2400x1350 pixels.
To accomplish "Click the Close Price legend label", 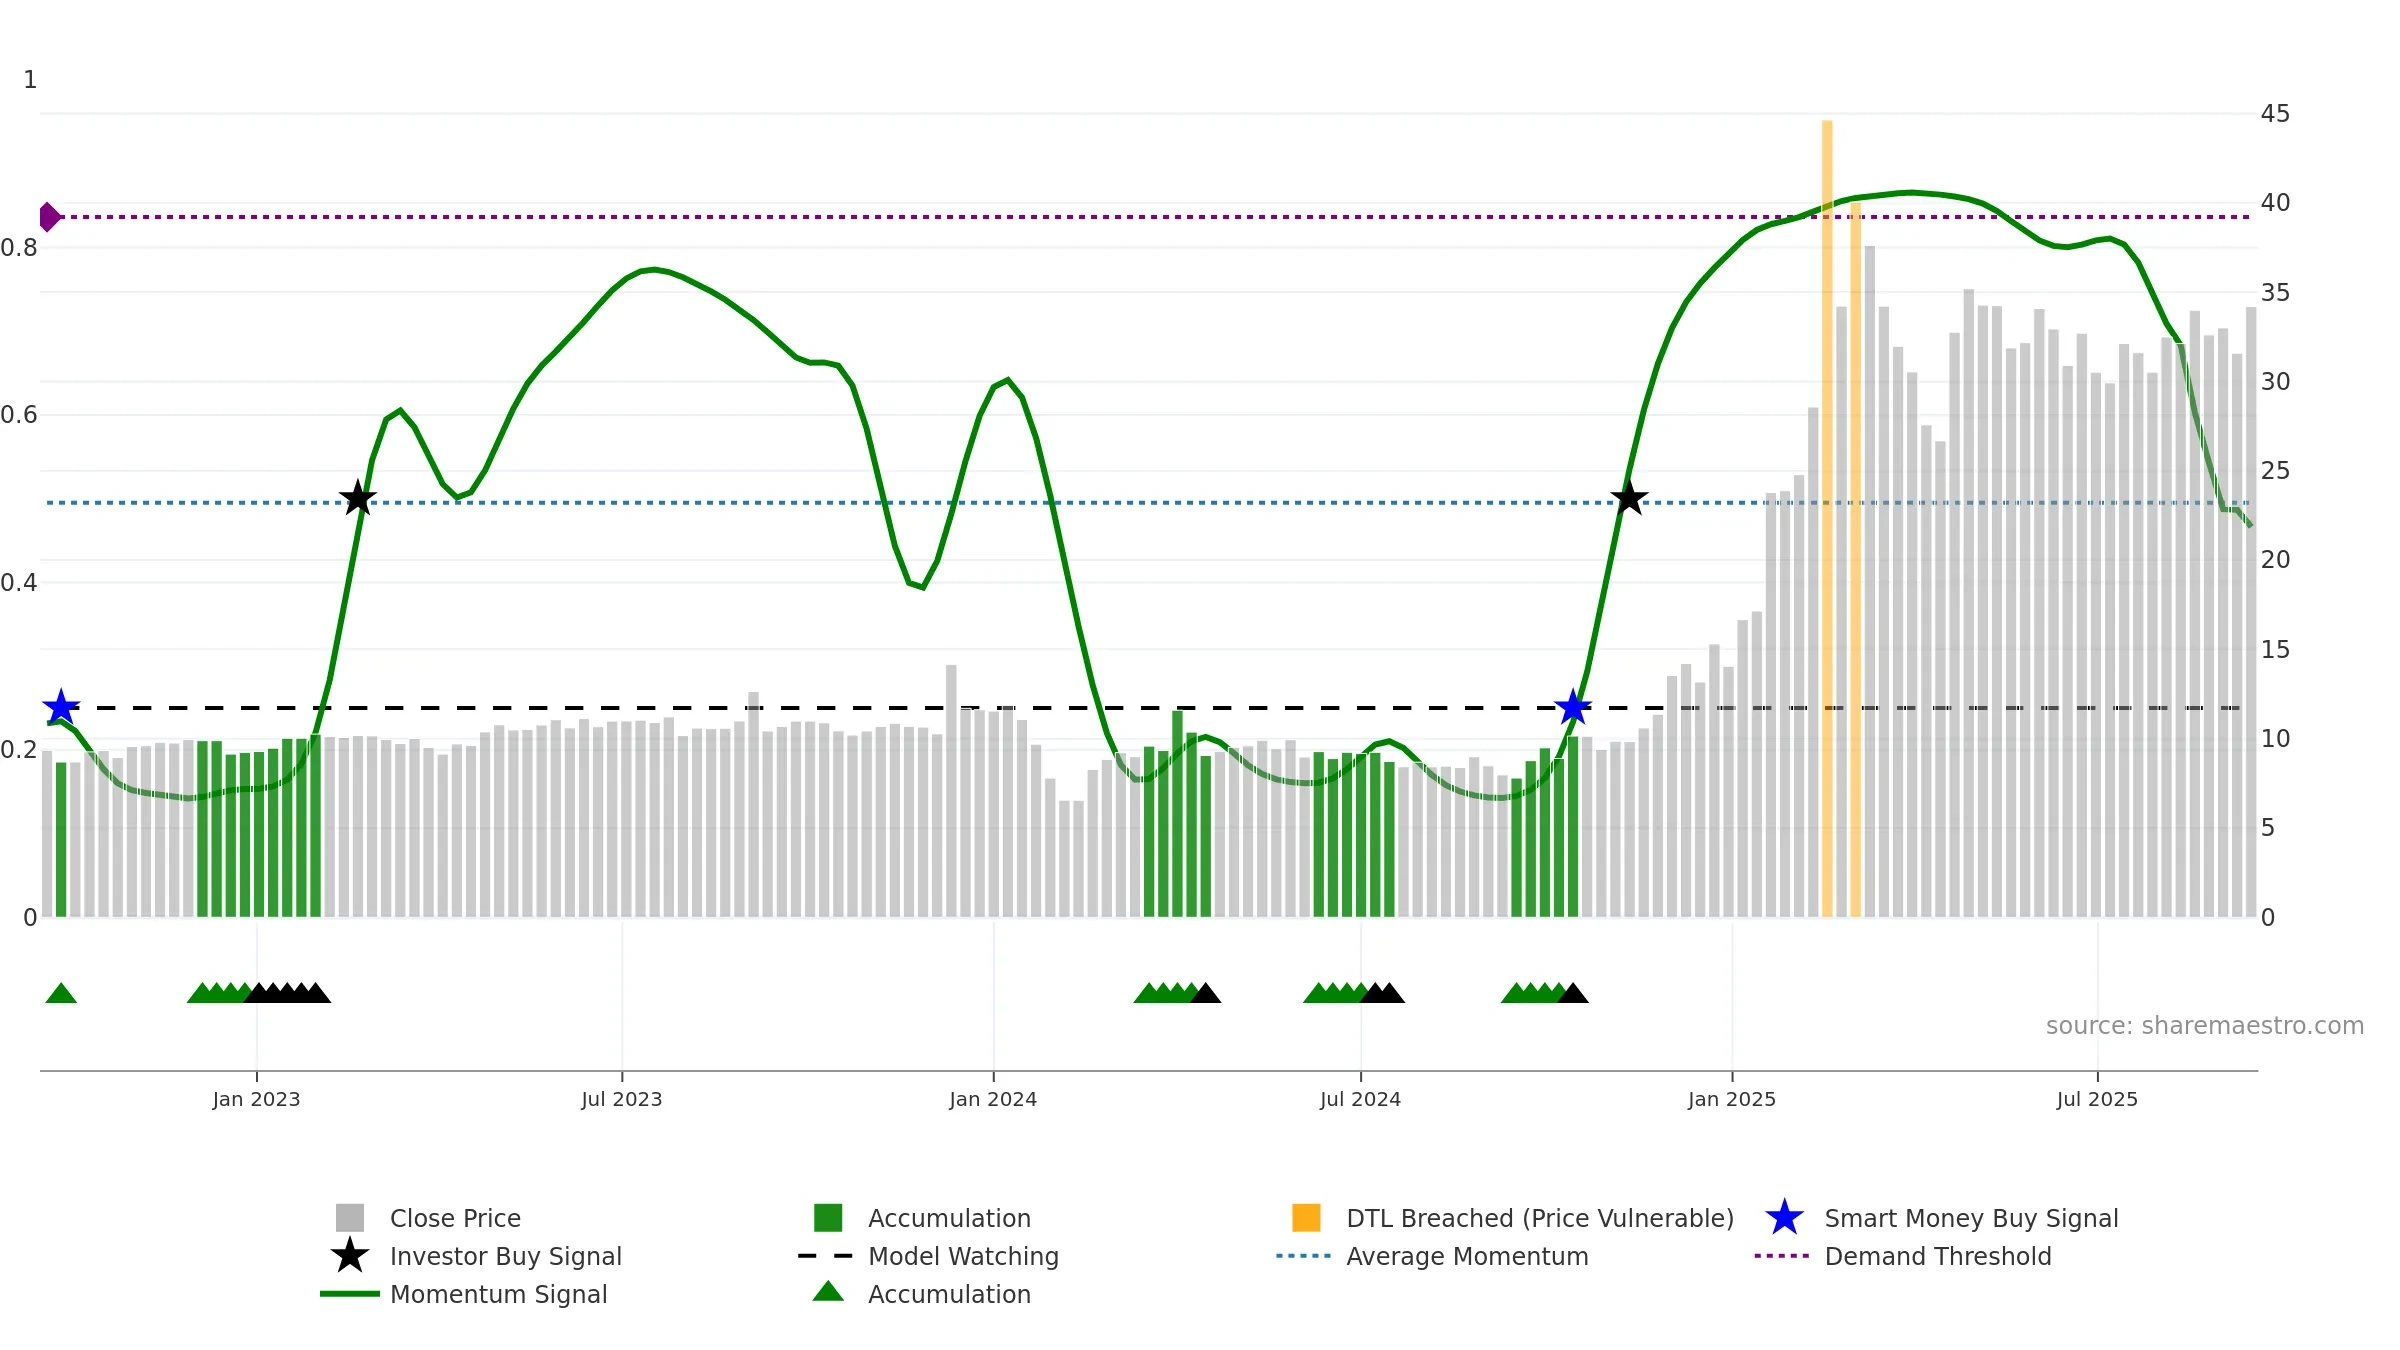I will (x=455, y=1218).
